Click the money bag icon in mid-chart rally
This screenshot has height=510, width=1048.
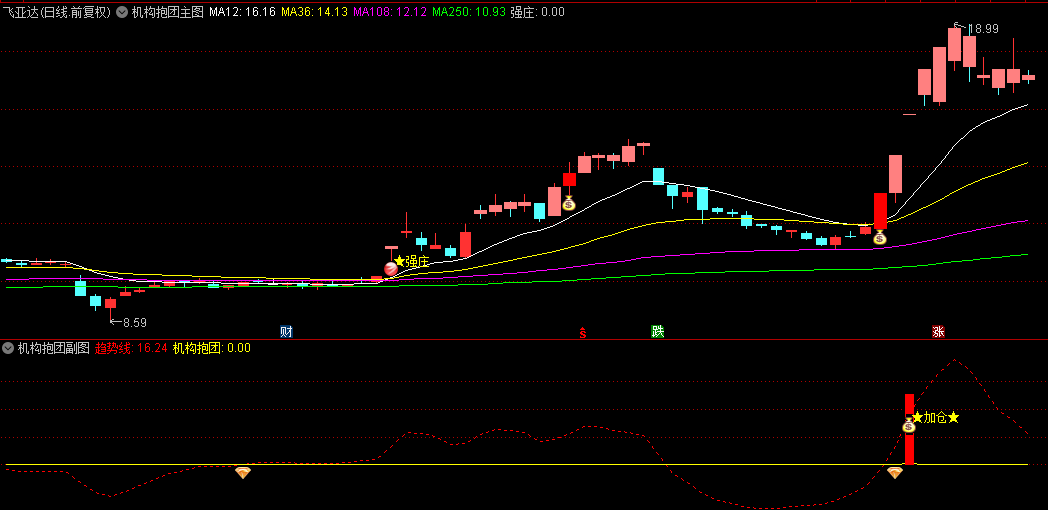568,203
